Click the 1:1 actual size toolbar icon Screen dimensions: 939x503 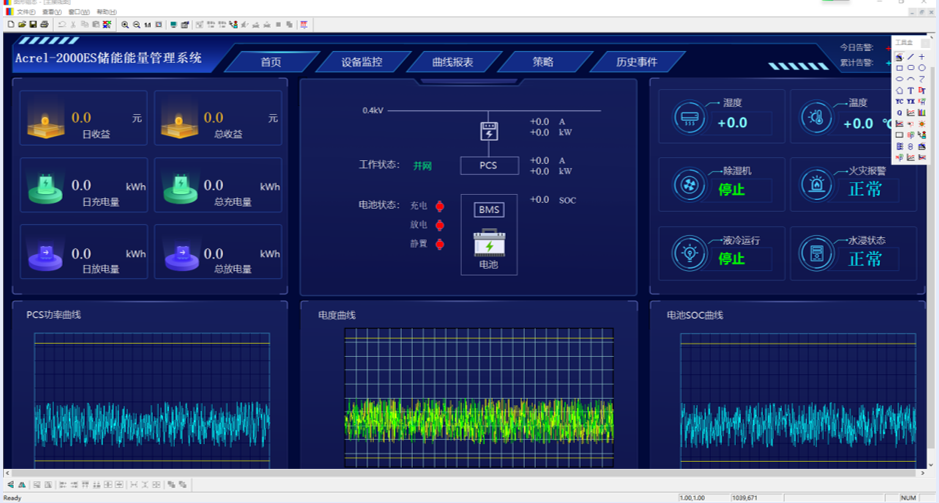tap(148, 25)
